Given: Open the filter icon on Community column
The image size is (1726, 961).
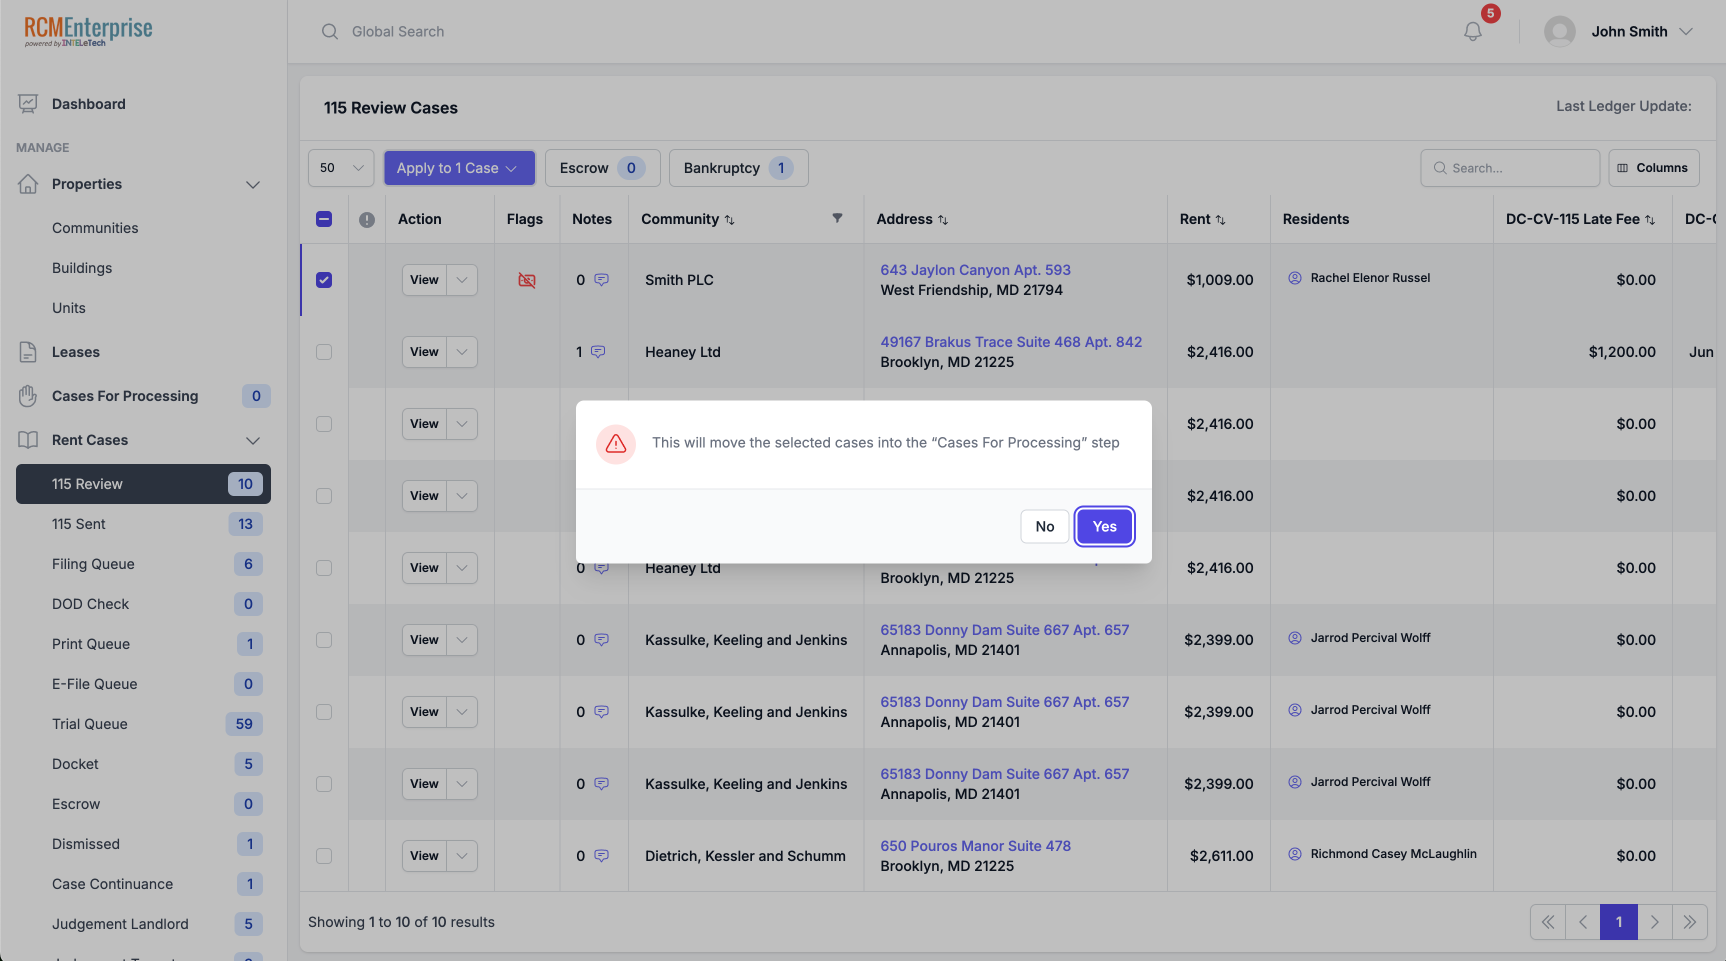Looking at the screenshot, I should [837, 218].
